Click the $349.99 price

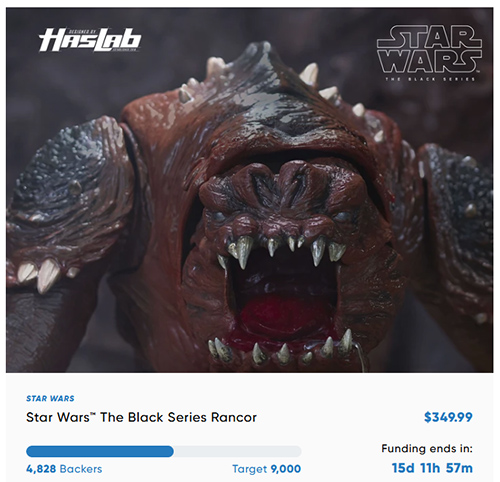448,417
